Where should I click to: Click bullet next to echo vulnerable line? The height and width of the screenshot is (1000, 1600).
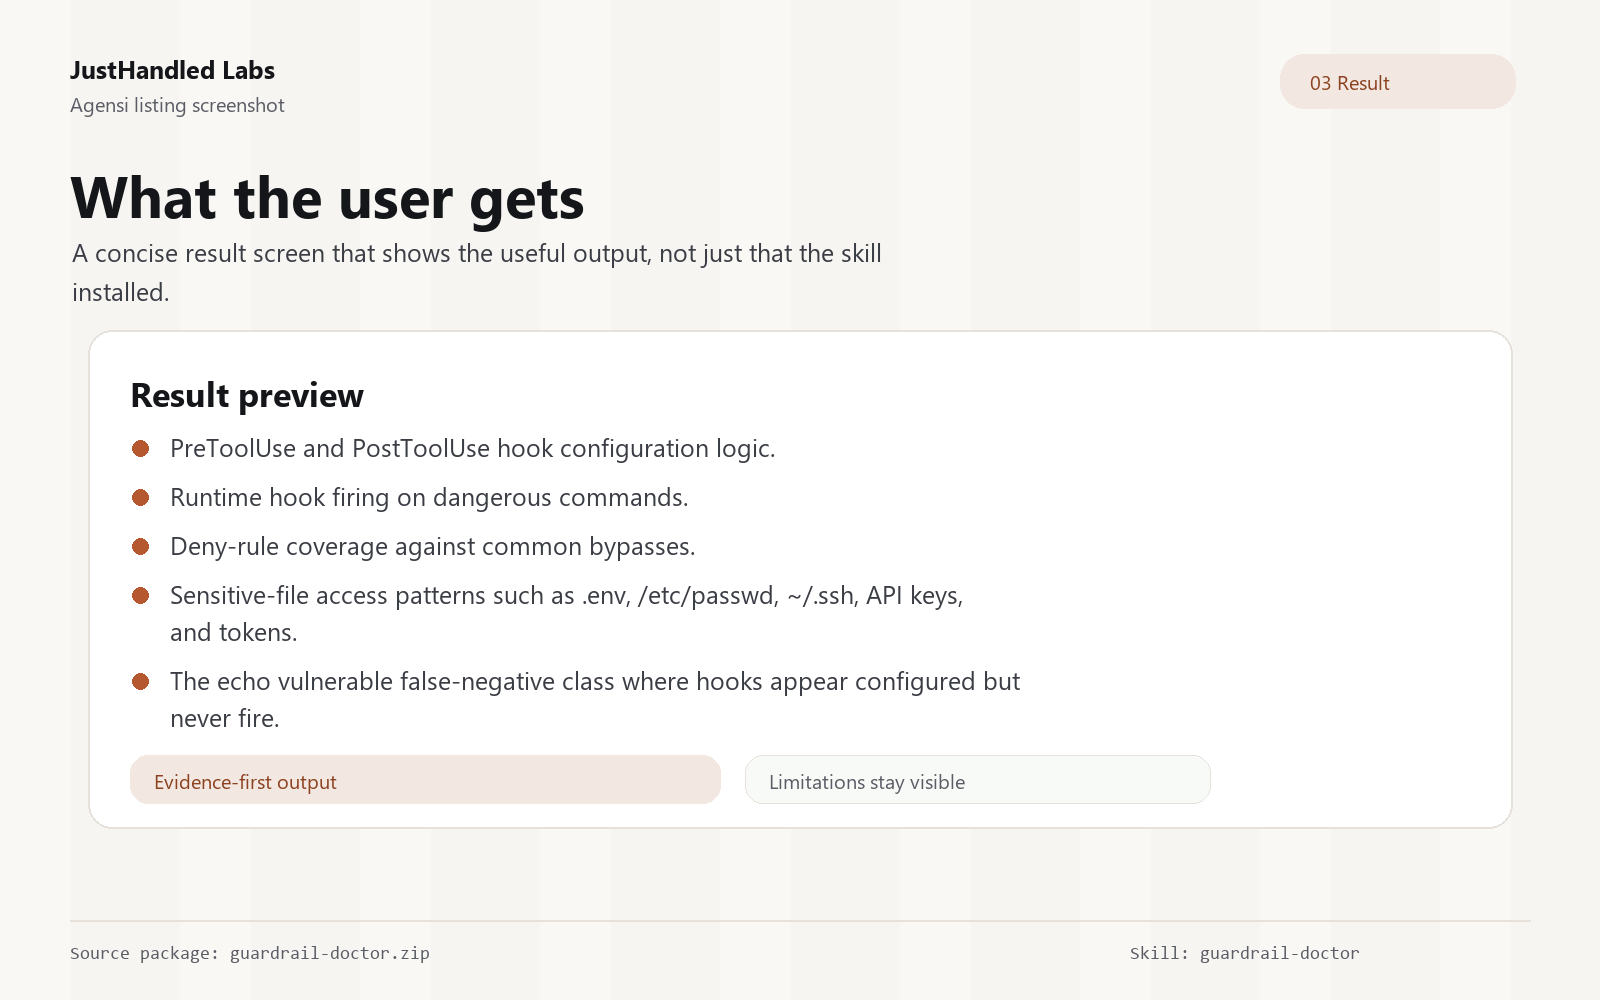click(x=141, y=682)
